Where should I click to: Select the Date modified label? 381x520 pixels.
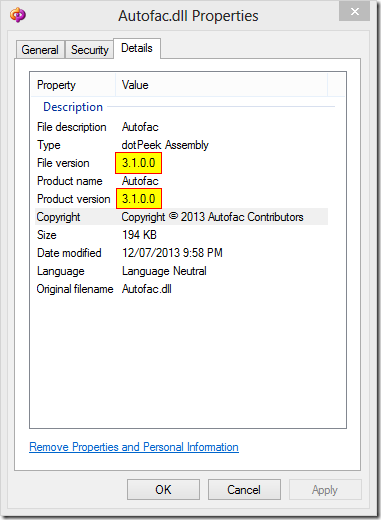coord(69,253)
